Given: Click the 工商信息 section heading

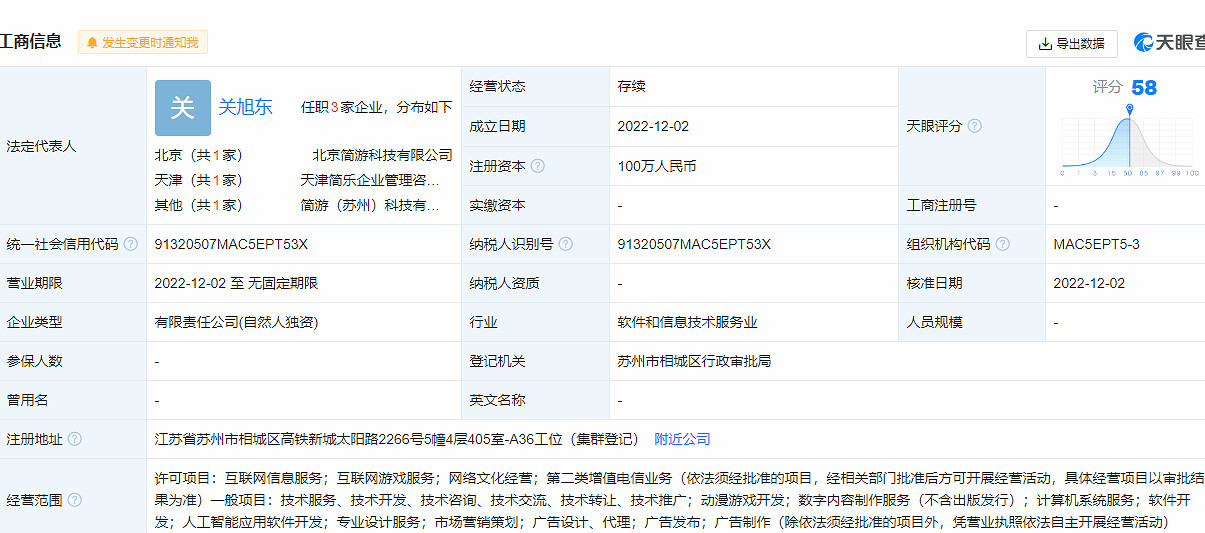Looking at the screenshot, I should 31,41.
